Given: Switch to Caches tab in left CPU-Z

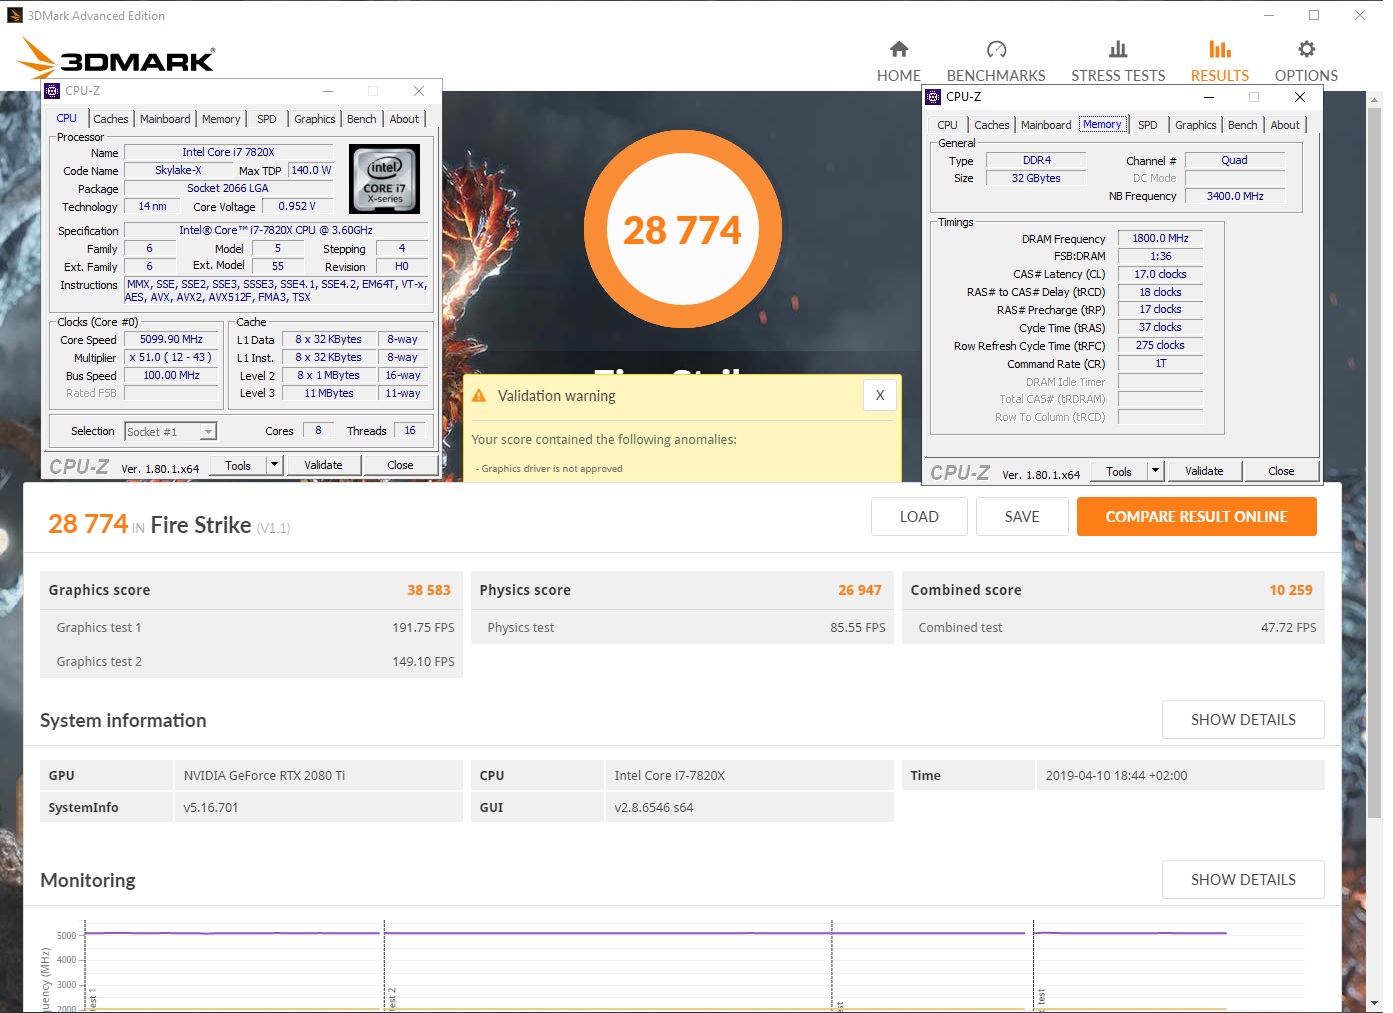Looking at the screenshot, I should [111, 119].
